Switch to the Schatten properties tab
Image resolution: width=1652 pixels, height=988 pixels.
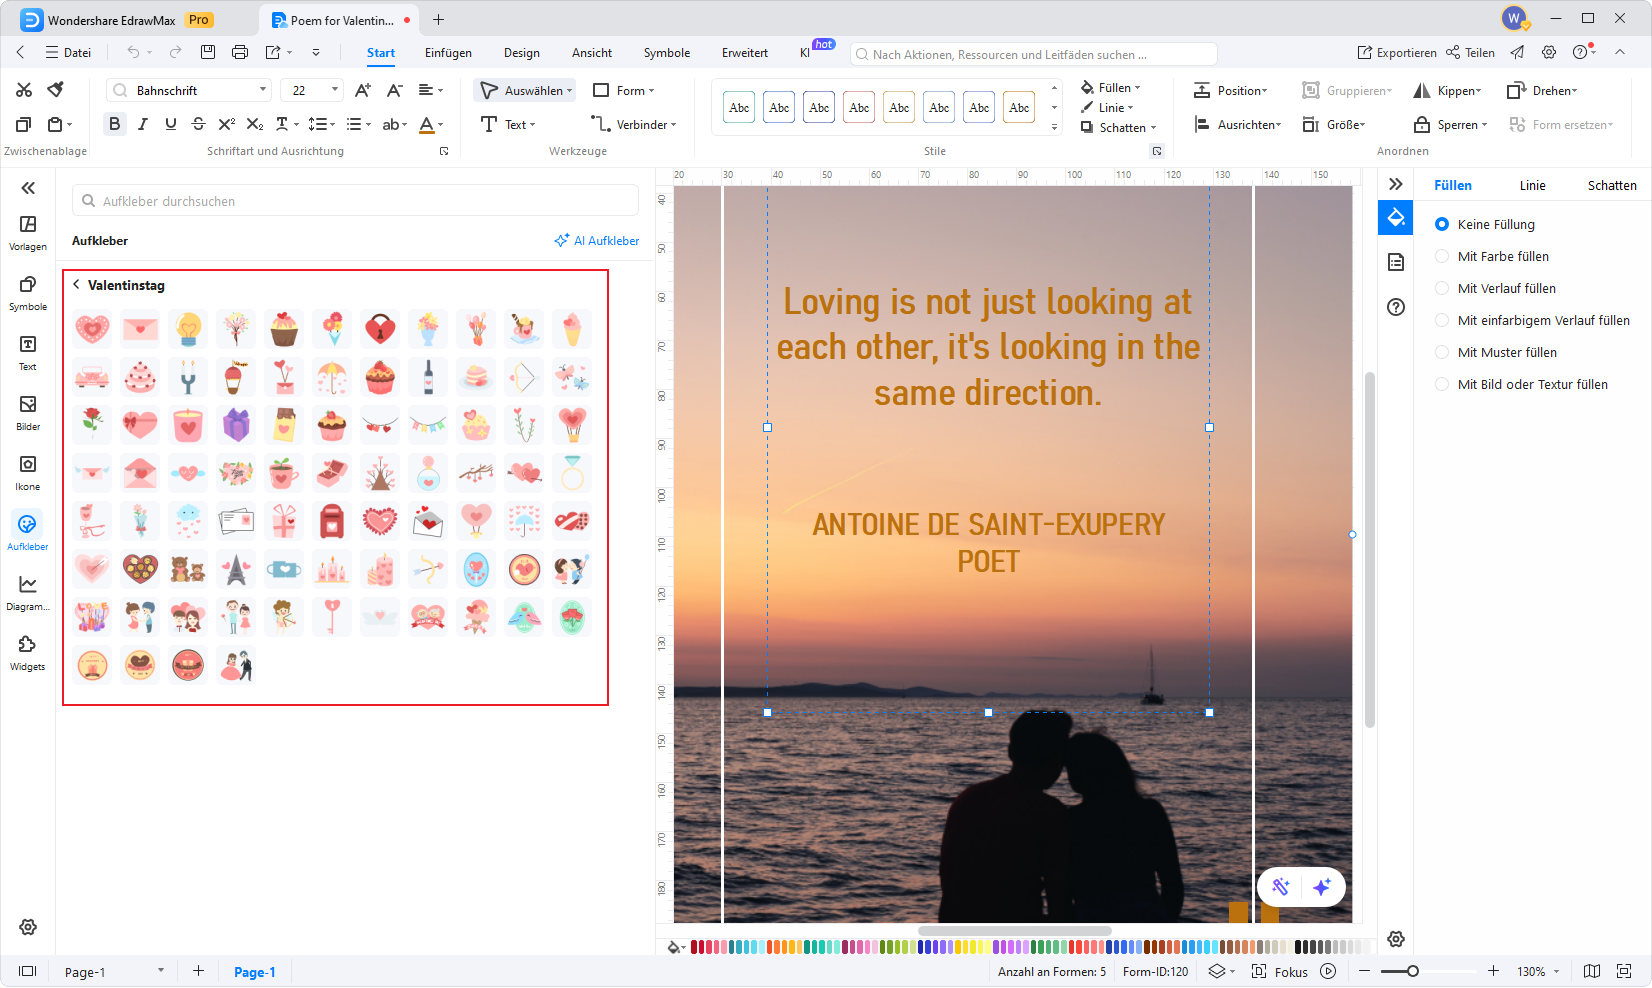[1611, 186]
